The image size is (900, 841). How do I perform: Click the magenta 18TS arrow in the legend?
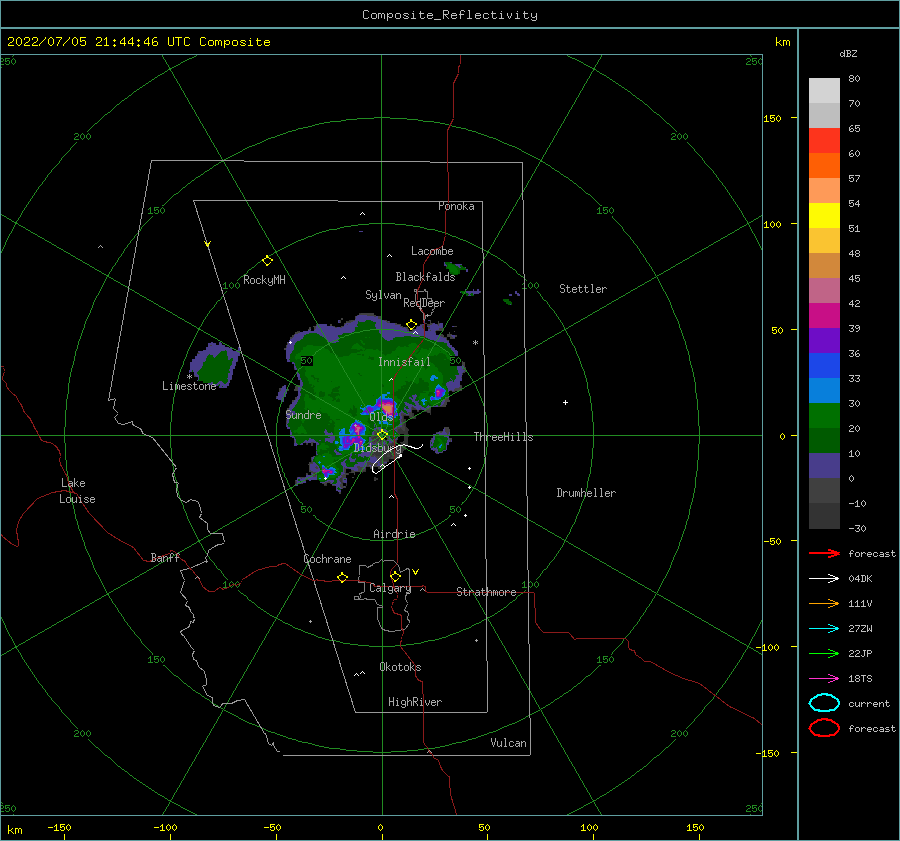pyautogui.click(x=824, y=679)
